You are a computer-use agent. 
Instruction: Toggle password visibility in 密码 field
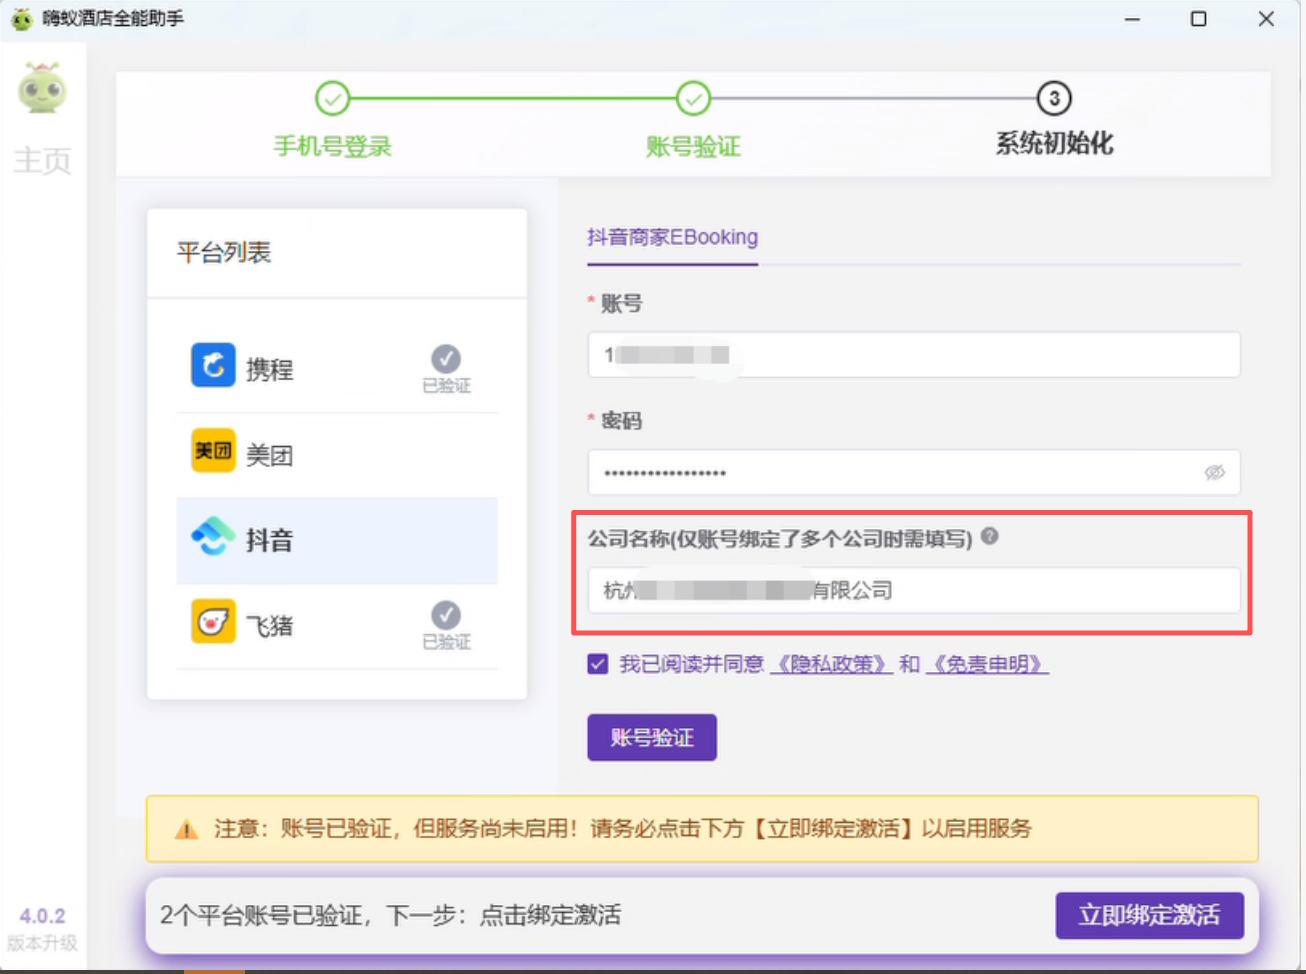click(x=1215, y=472)
